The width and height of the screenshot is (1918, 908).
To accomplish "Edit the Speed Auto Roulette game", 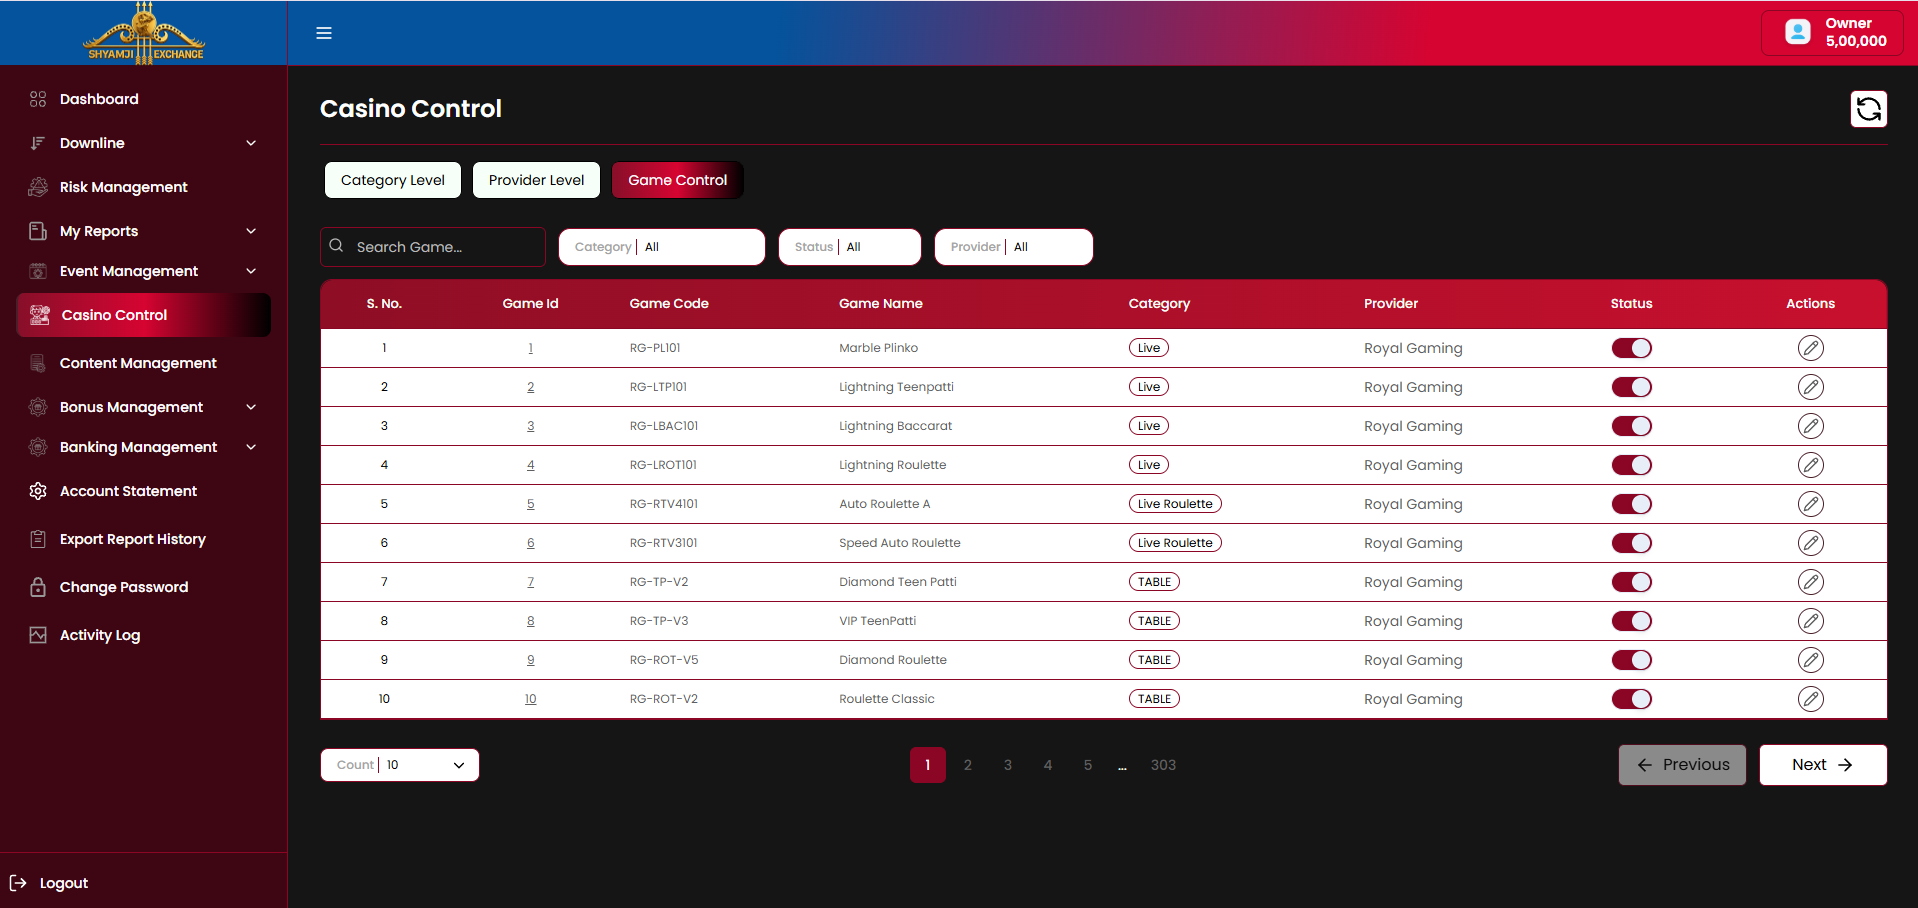I will [1810, 543].
